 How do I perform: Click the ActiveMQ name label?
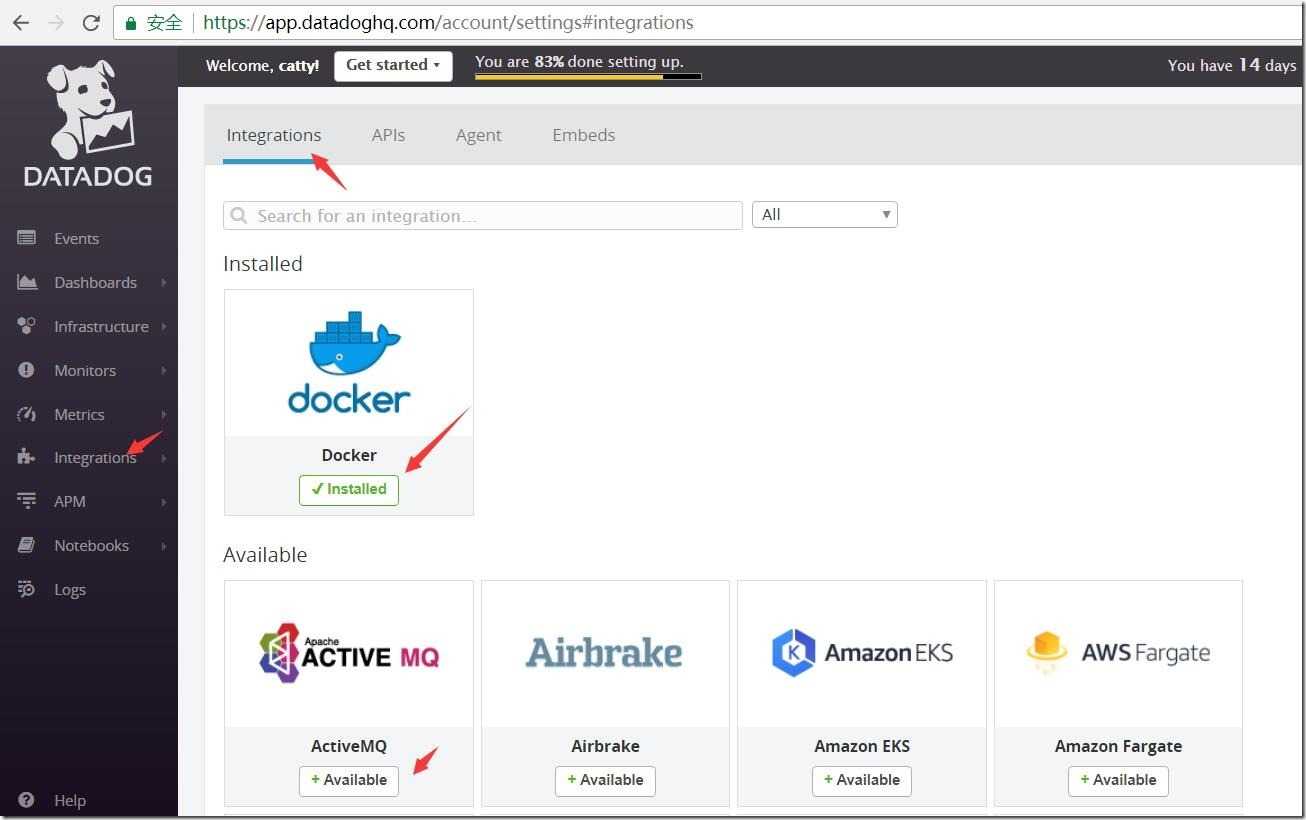pos(349,746)
